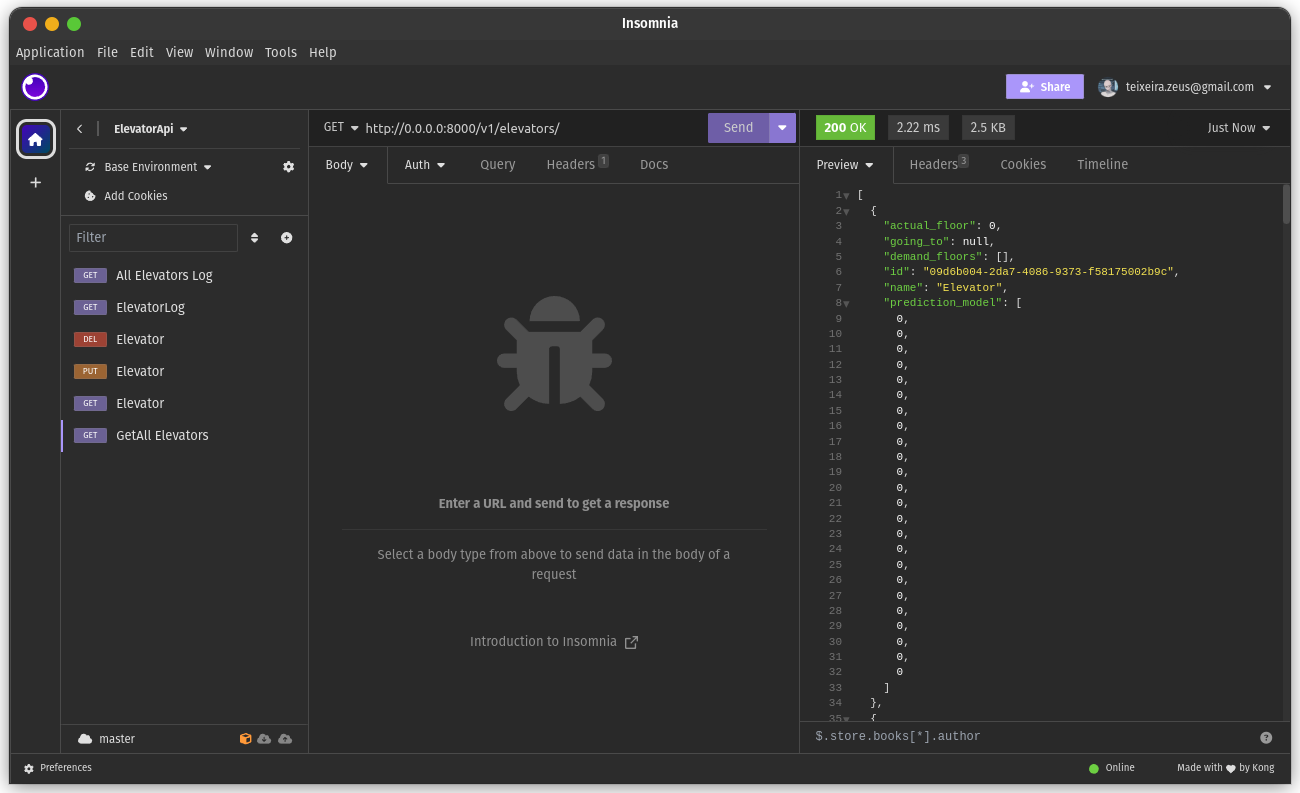Go back using the left chevron

pyautogui.click(x=80, y=129)
